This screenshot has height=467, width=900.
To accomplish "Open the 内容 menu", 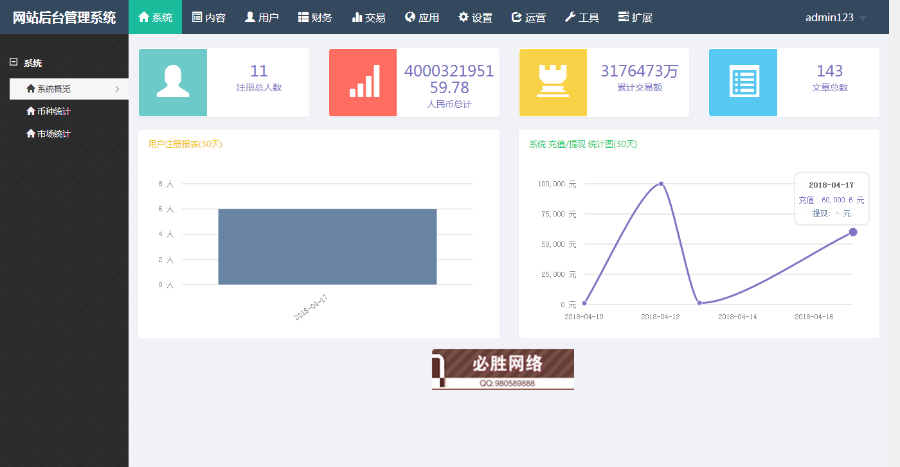I will (x=208, y=17).
